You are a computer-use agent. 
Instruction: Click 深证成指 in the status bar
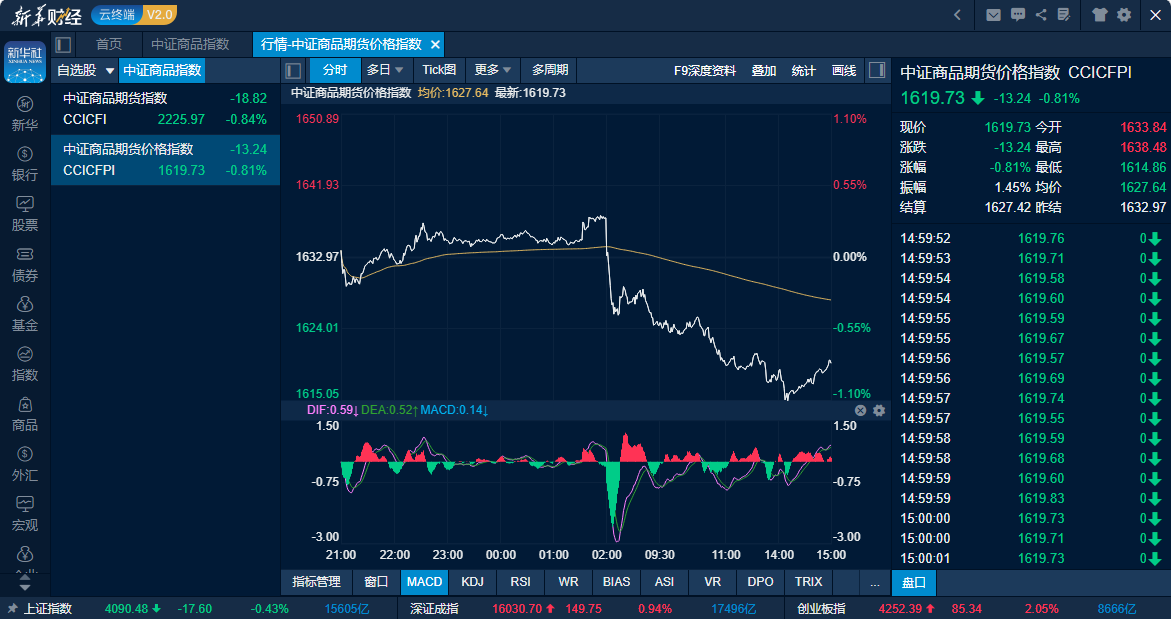[x=434, y=609]
